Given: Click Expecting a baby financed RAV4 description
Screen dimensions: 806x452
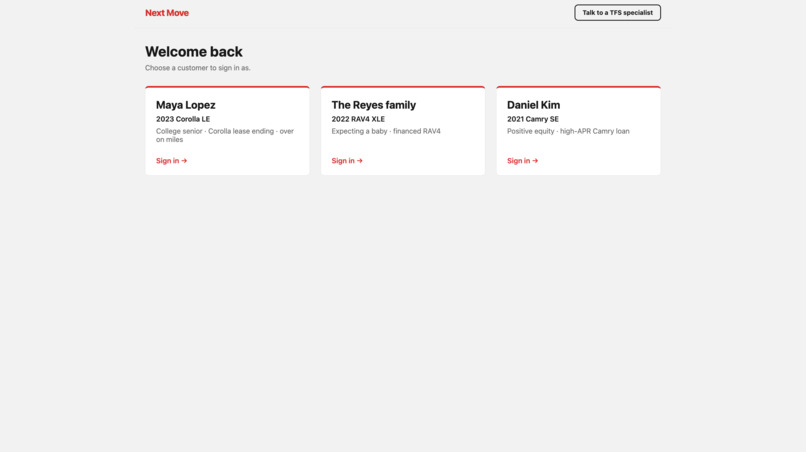Looking at the screenshot, I should 386,131.
